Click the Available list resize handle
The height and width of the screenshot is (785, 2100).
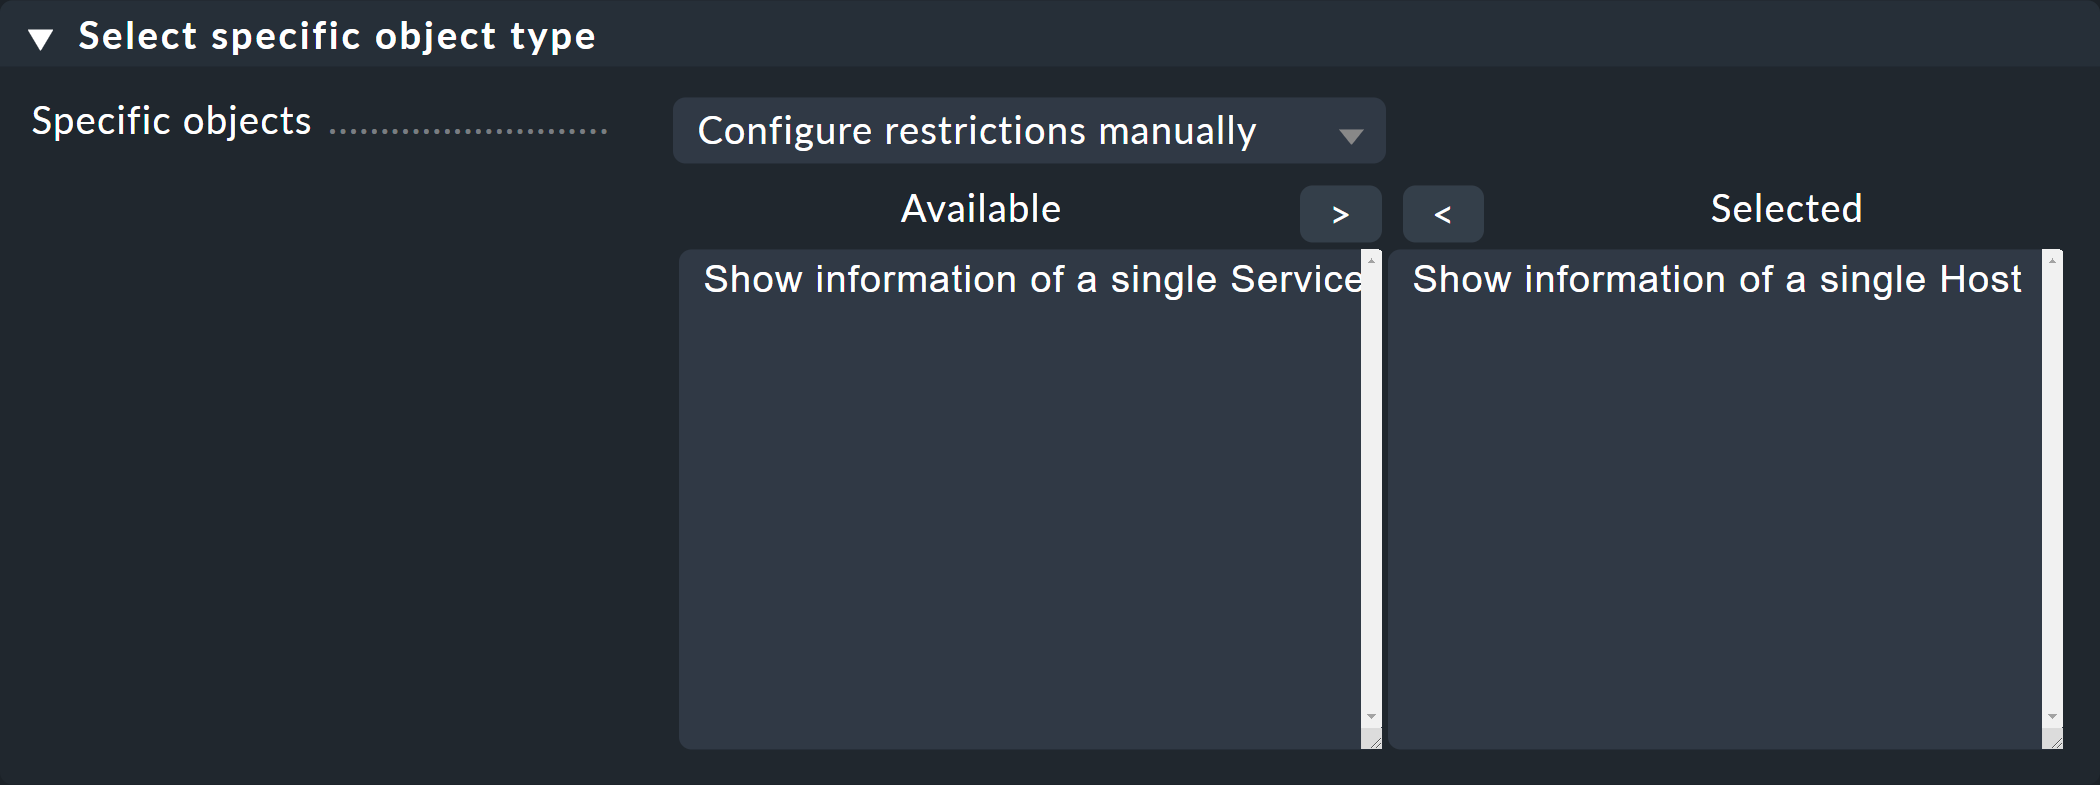[x=1375, y=741]
